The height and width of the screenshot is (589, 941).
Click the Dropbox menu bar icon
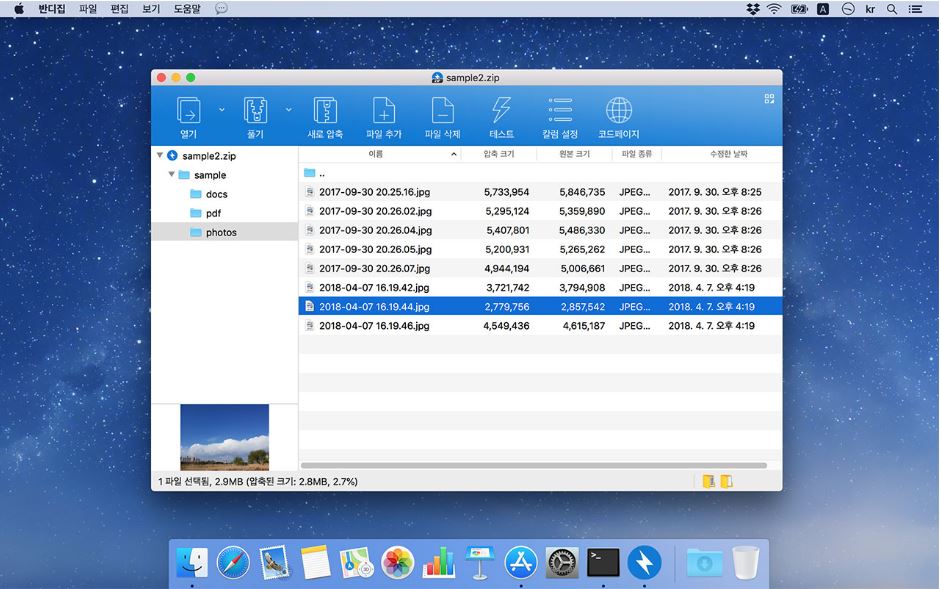tap(753, 9)
